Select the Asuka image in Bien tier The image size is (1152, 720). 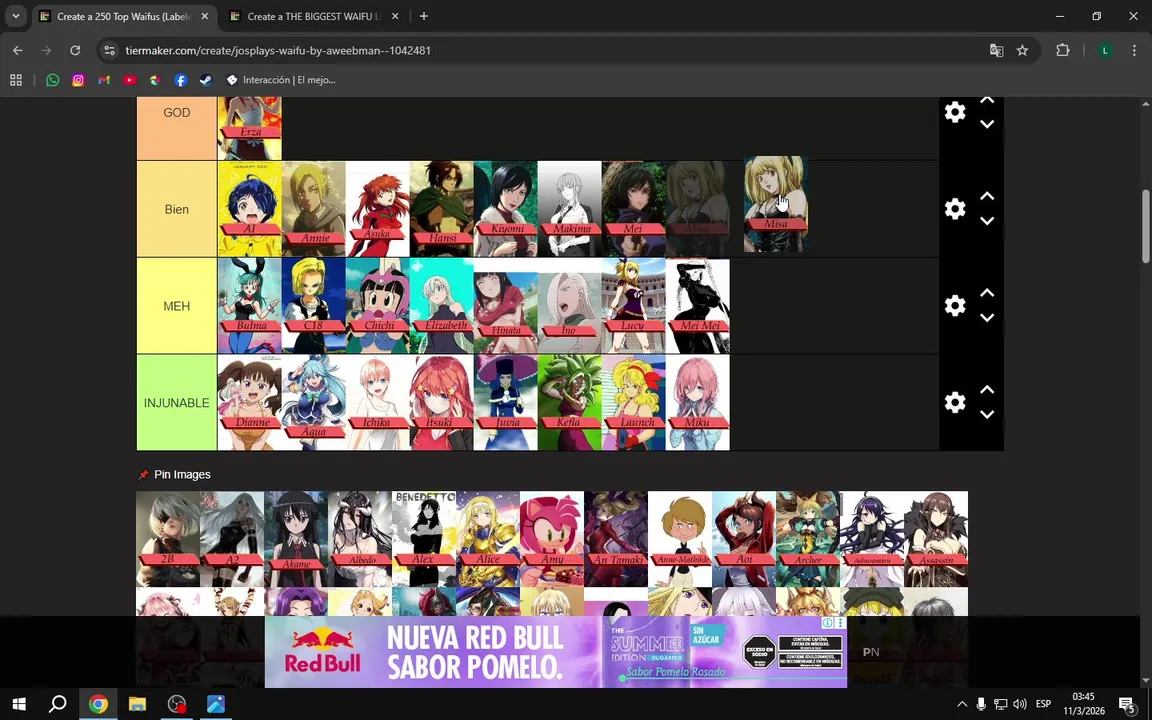click(378, 209)
